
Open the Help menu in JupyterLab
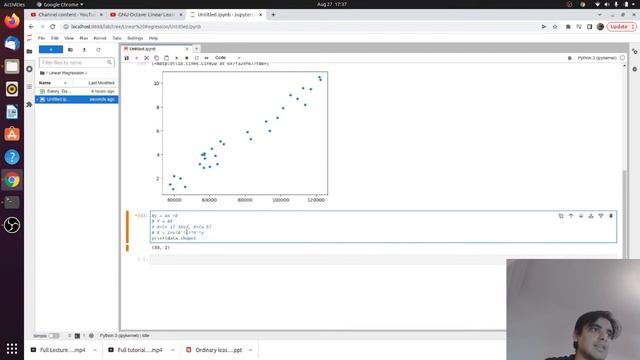tap(153, 38)
